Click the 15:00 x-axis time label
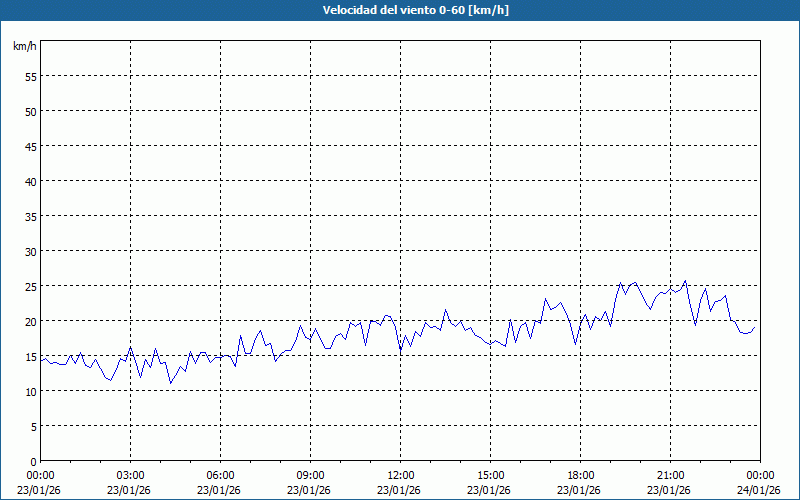Screen dimensions: 800x500 coord(490,475)
